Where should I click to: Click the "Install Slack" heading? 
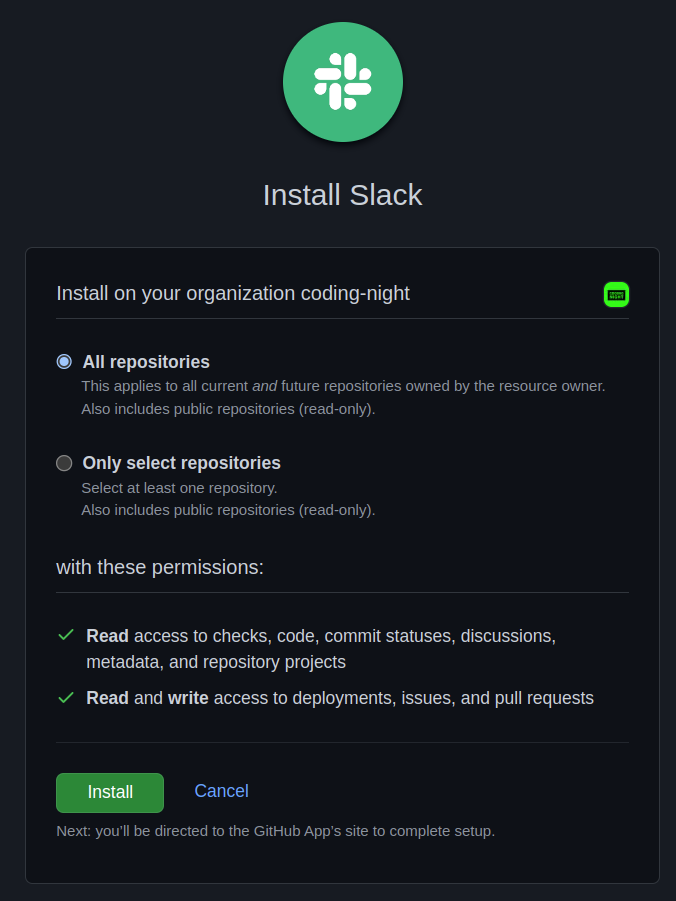click(342, 195)
